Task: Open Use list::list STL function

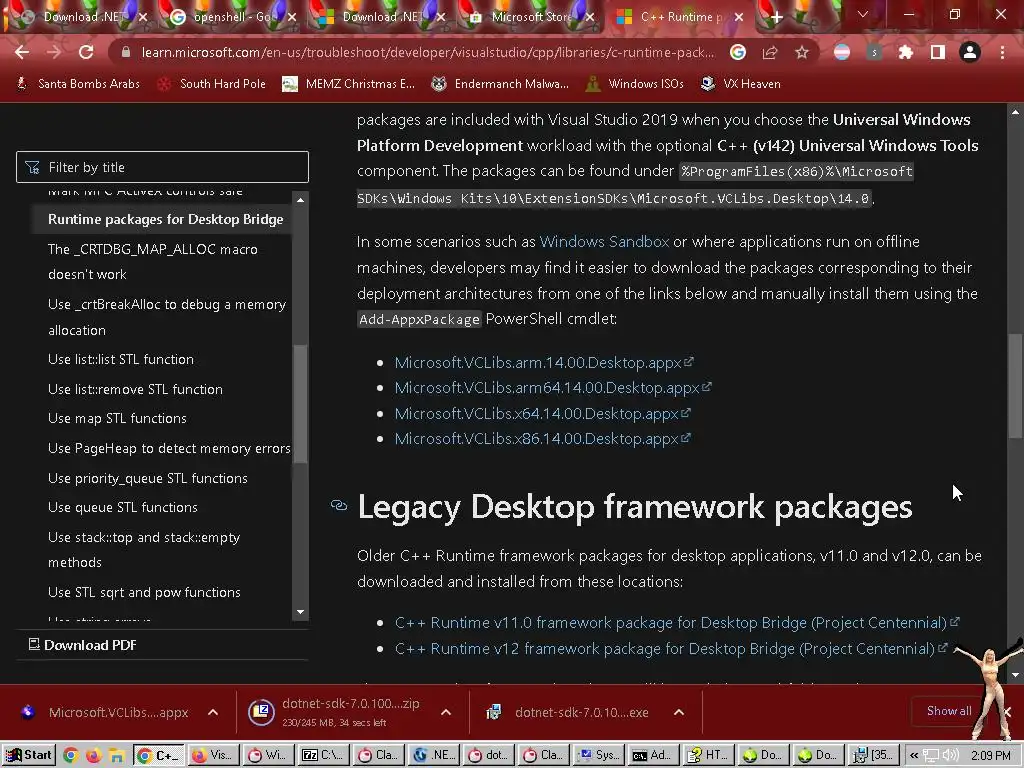Action: (x=121, y=359)
